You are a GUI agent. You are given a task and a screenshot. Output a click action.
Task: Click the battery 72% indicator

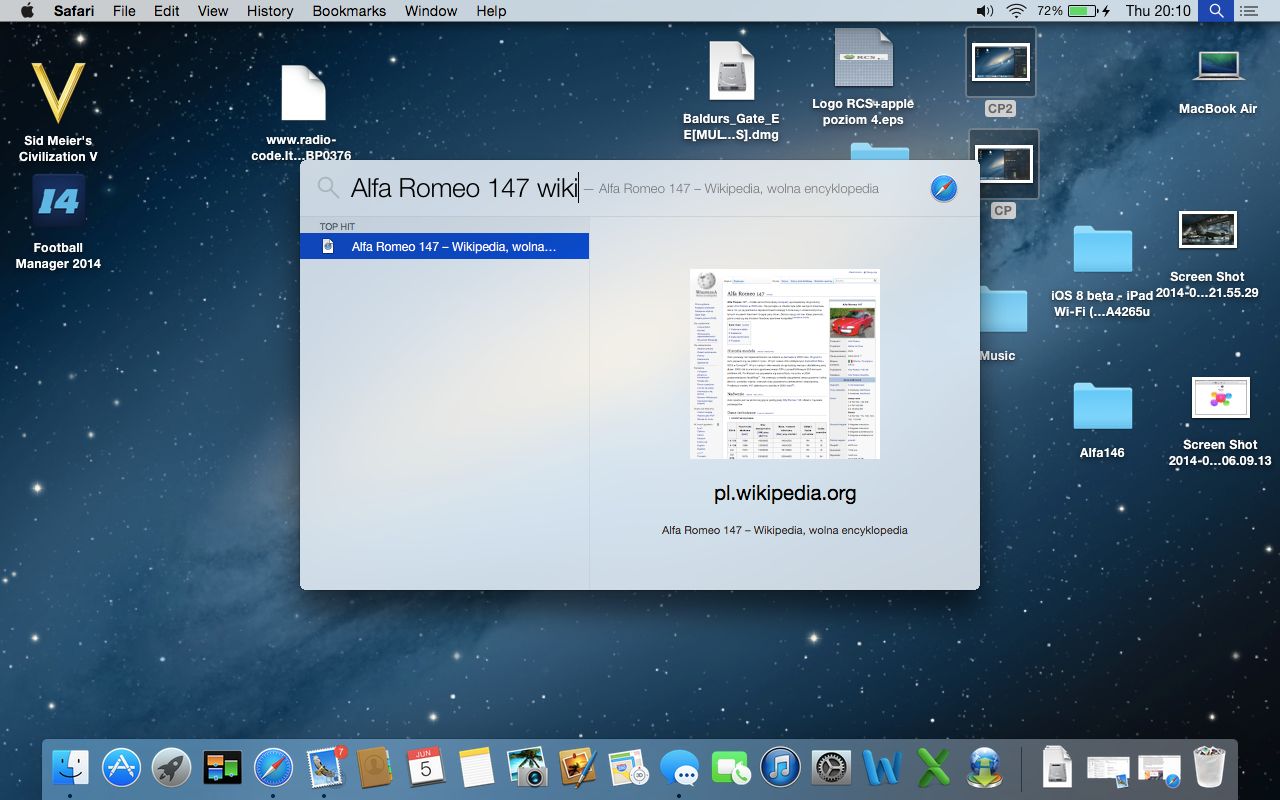coord(1073,11)
